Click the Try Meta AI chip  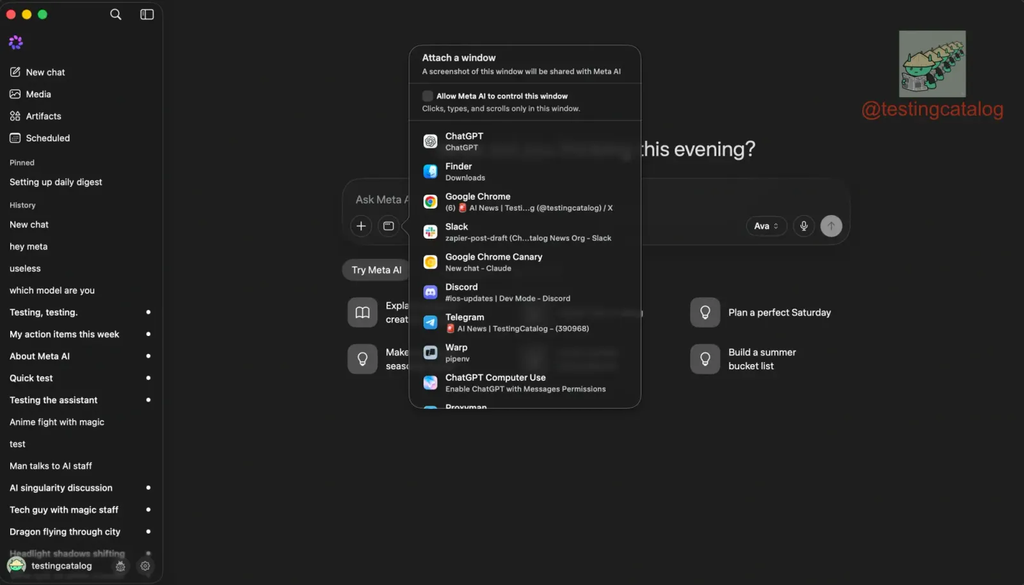[377, 270]
